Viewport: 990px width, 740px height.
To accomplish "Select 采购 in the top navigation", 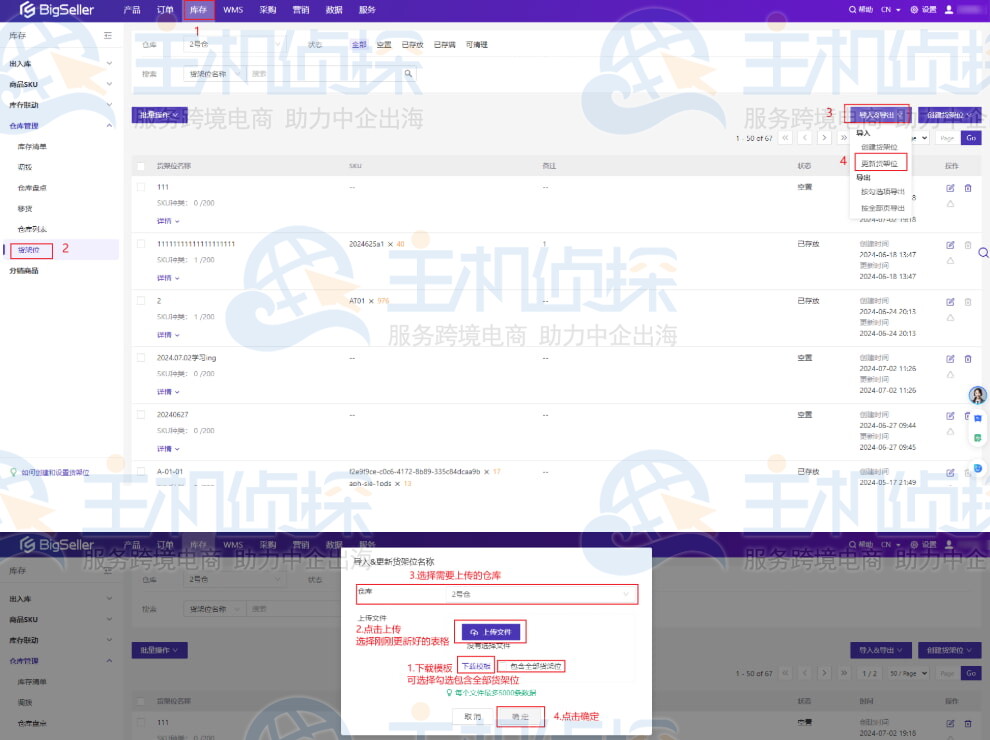I will click(x=268, y=11).
